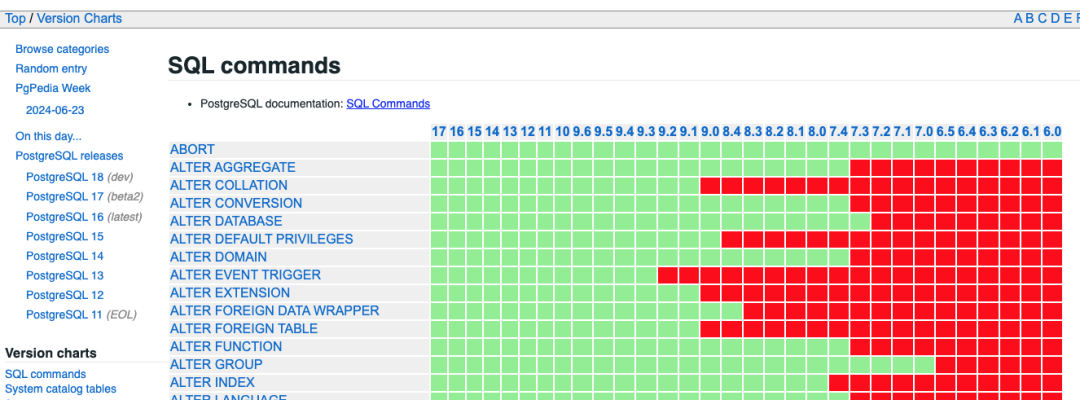This screenshot has height=400, width=1080.
Task: Select version 14 column header
Action: coord(492,131)
